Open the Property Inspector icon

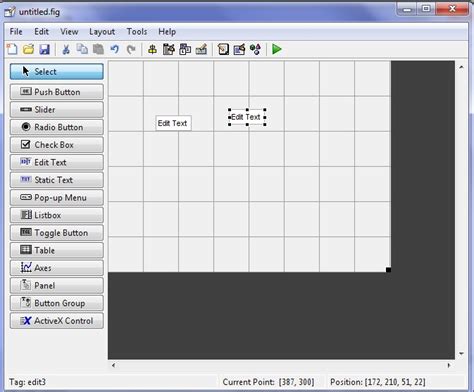239,49
